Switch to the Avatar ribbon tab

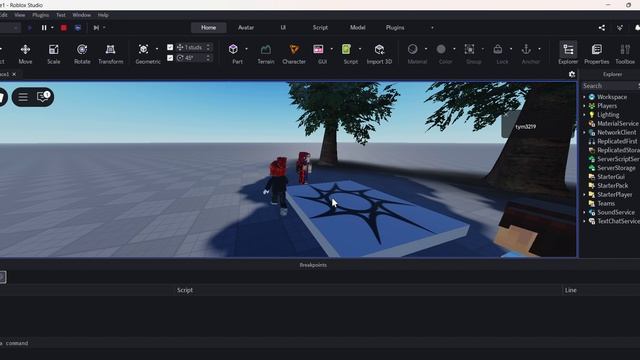click(246, 28)
